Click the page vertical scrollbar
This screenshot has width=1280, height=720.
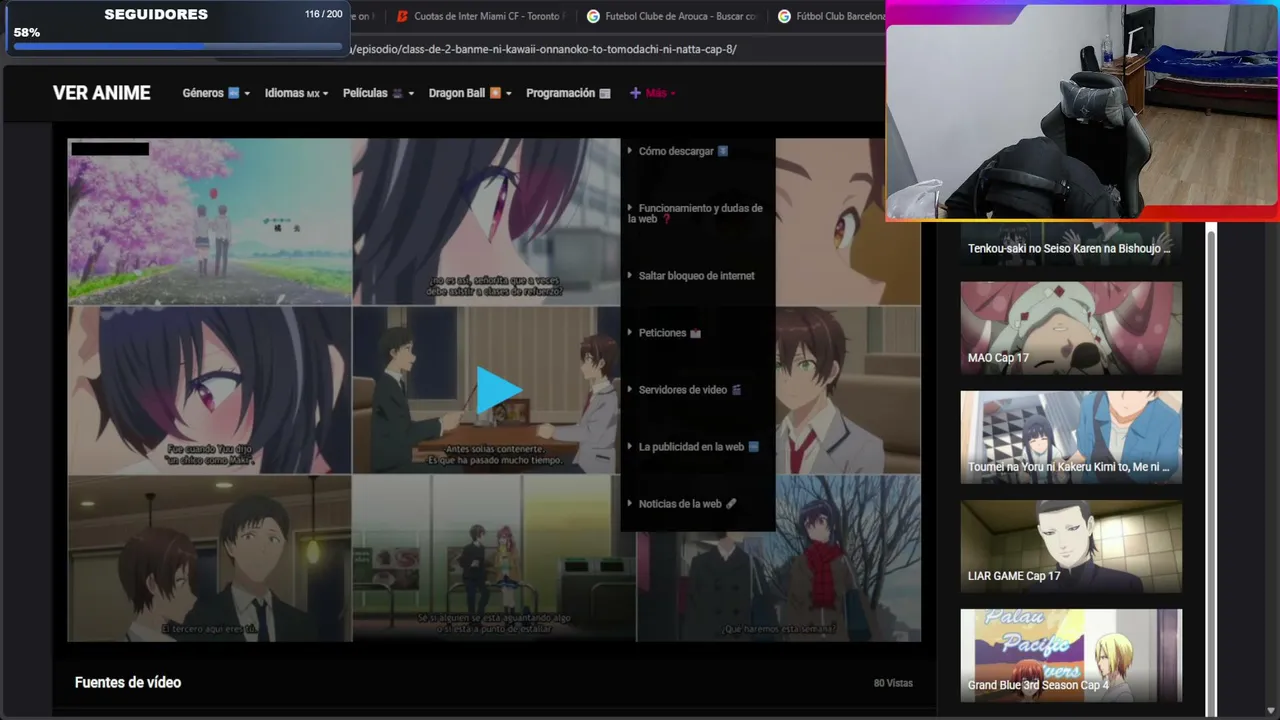tap(1212, 469)
